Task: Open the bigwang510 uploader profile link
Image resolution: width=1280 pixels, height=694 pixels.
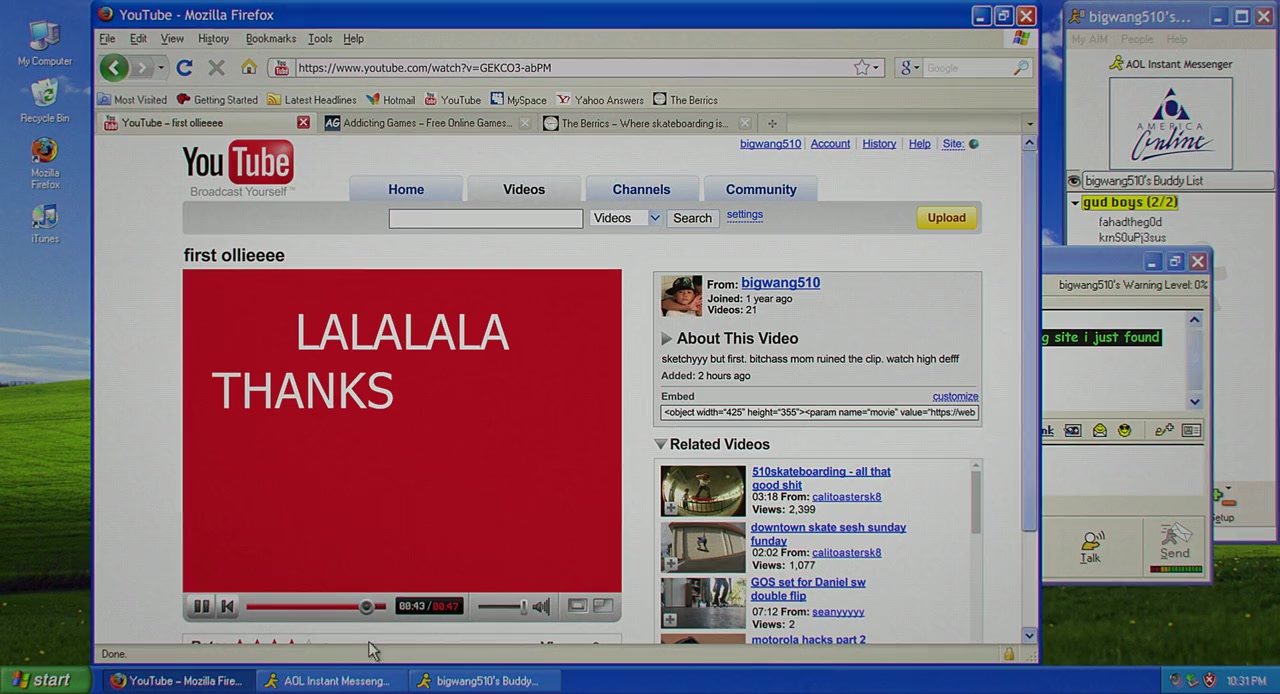Action: (x=780, y=283)
